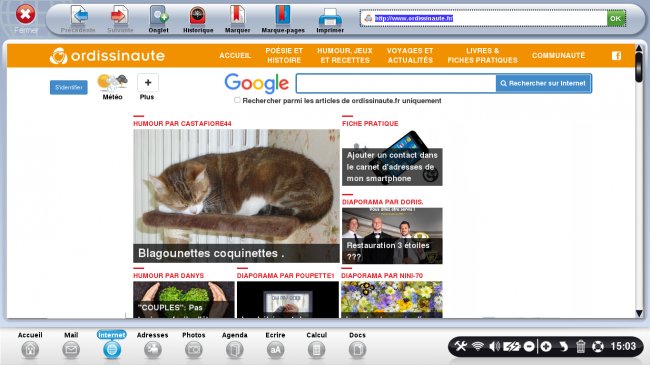The height and width of the screenshot is (365, 650).
Task: Open the COMMUNAUTÉ menu
Action: (558, 55)
